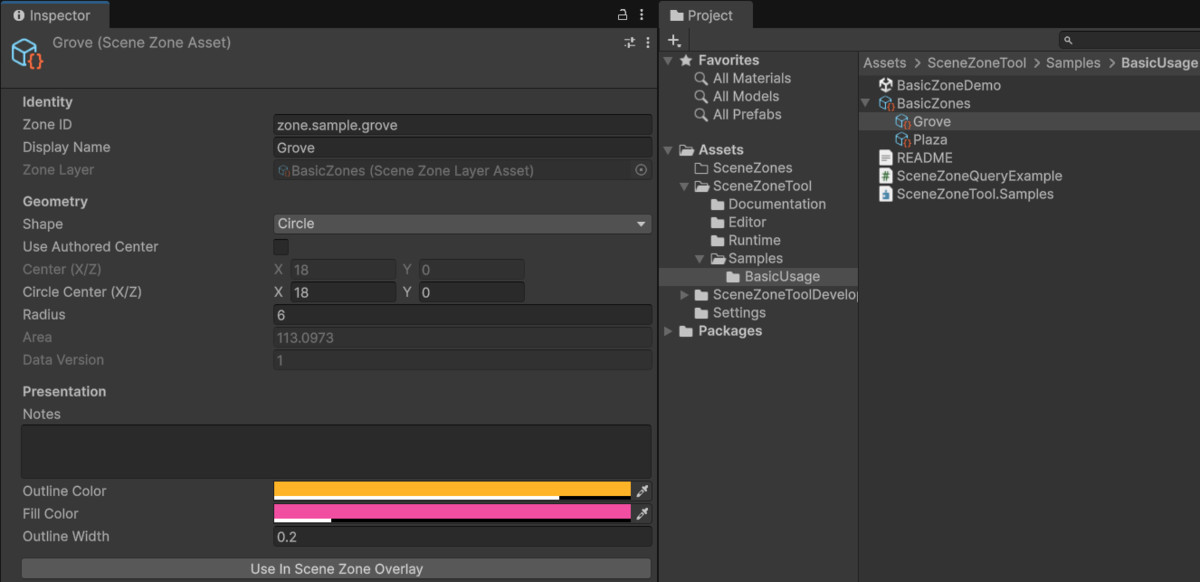Click the plus create button in Project
The image size is (1200, 582).
coord(675,41)
